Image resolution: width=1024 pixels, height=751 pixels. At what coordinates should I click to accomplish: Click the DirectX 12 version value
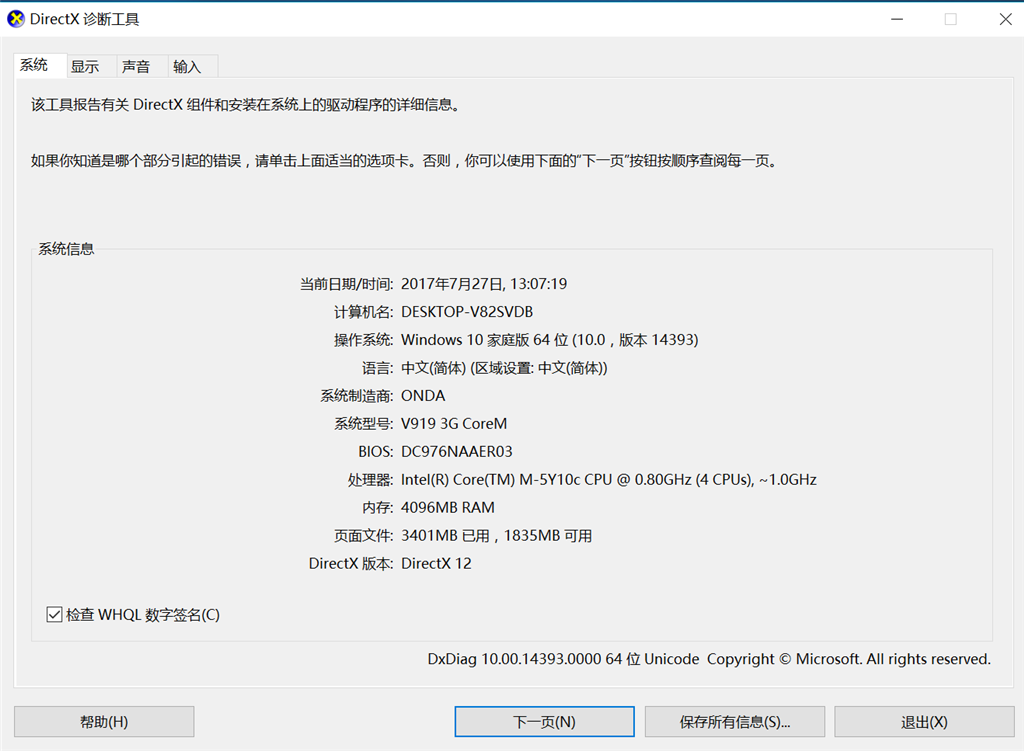point(436,563)
